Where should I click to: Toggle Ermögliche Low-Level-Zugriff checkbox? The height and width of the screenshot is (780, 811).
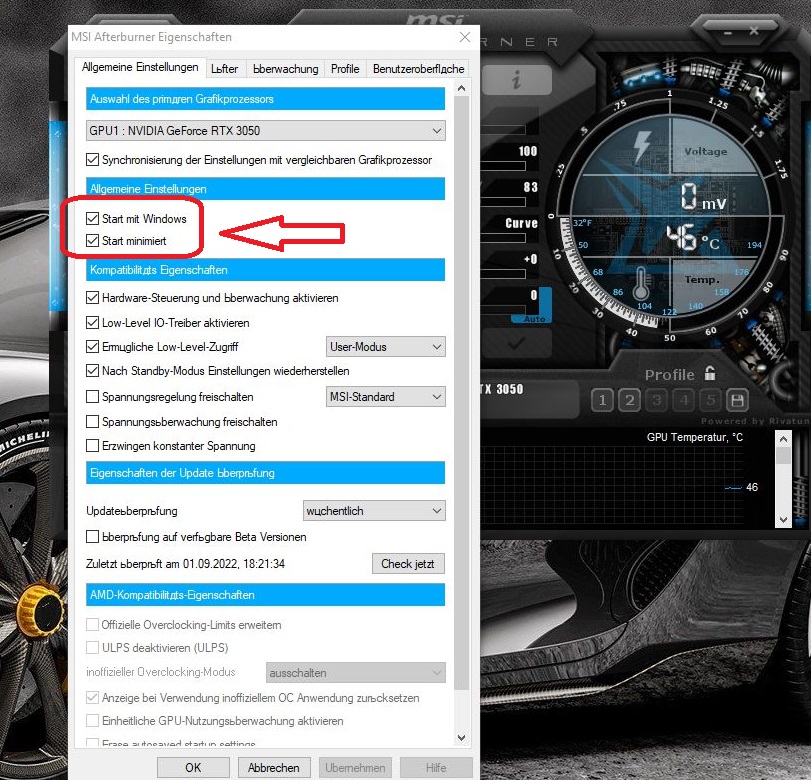coord(93,347)
